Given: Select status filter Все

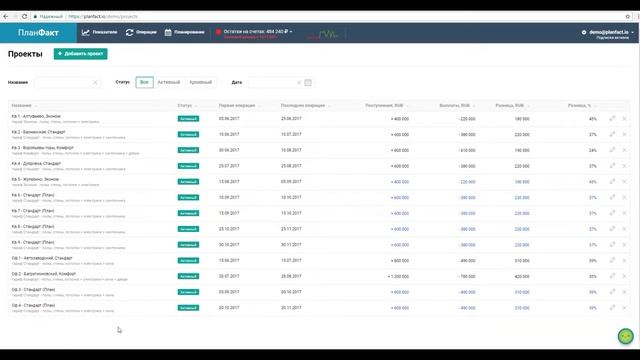Looking at the screenshot, I should [144, 82].
